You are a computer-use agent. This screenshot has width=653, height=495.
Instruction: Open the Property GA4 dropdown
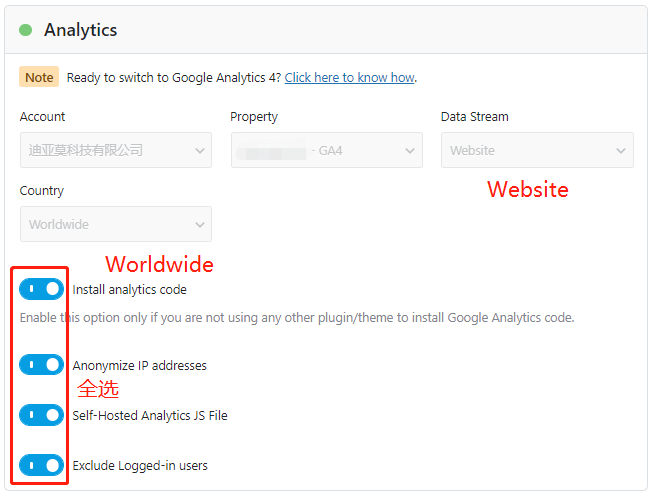coord(327,150)
